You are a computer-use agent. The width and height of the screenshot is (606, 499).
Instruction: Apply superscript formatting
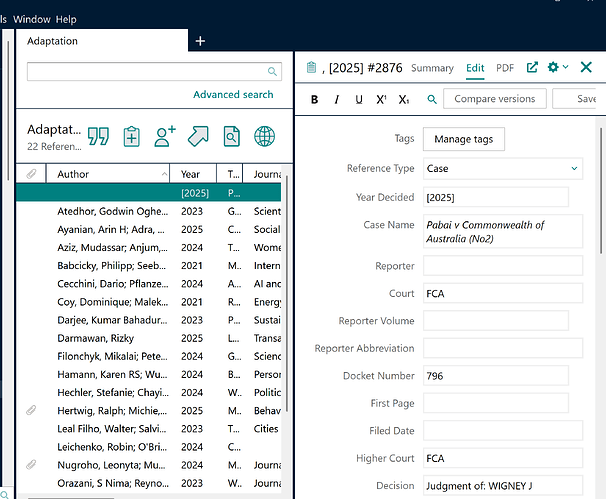click(381, 99)
